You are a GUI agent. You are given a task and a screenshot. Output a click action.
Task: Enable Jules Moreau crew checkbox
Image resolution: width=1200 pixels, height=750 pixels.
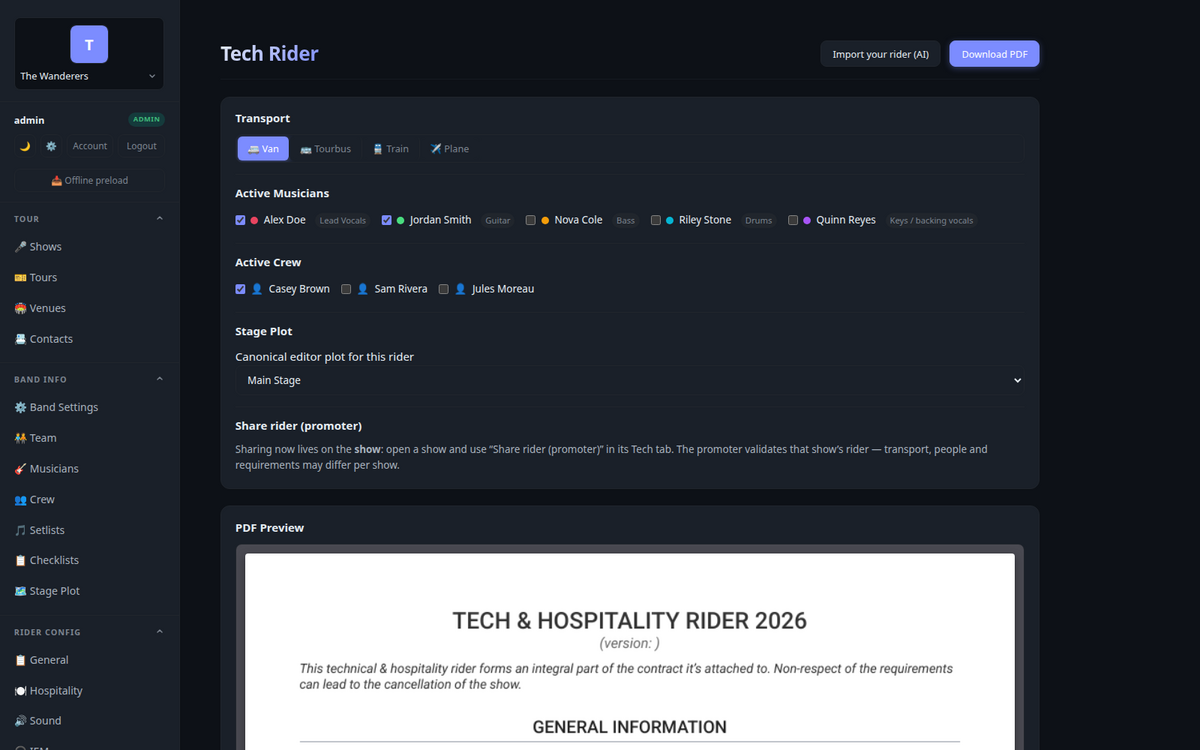443,289
